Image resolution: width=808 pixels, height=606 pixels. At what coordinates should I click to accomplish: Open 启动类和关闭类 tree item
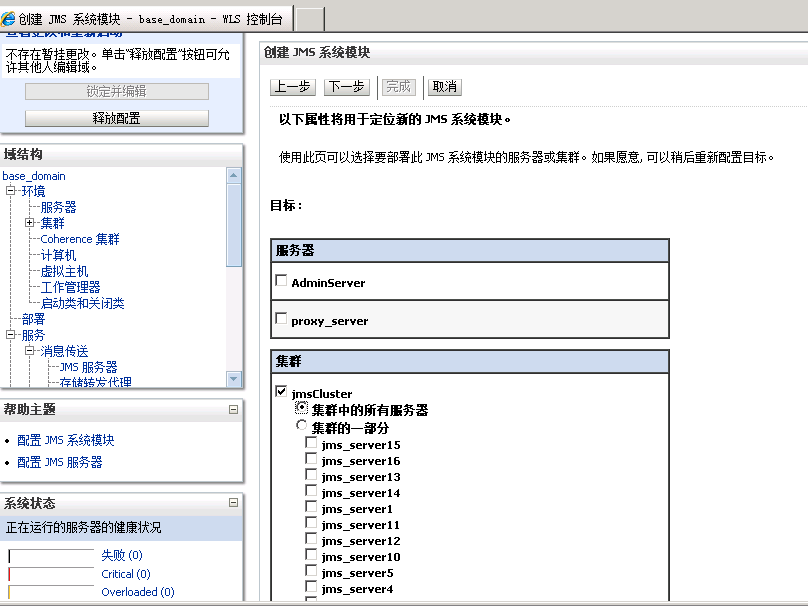[82, 303]
